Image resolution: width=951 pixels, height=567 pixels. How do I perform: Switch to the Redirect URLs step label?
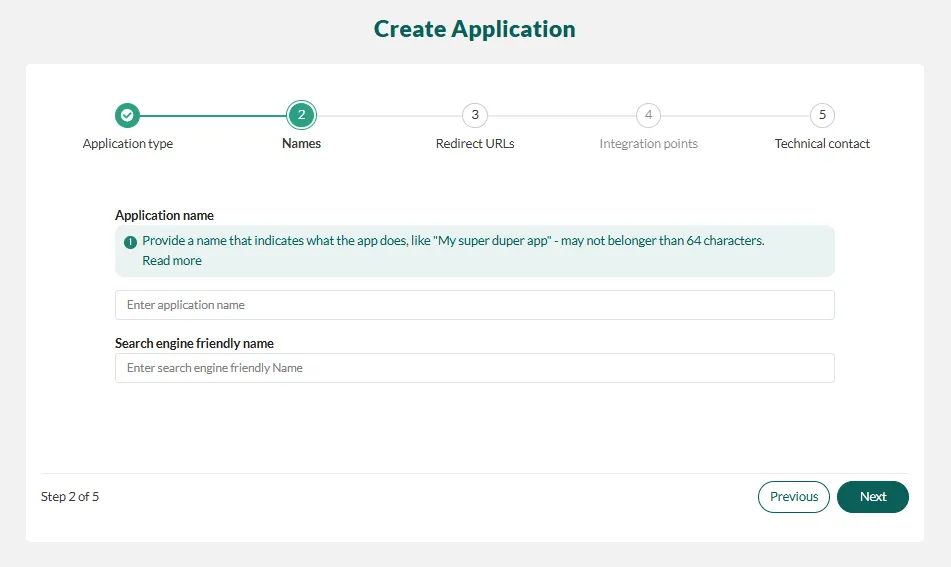point(475,144)
